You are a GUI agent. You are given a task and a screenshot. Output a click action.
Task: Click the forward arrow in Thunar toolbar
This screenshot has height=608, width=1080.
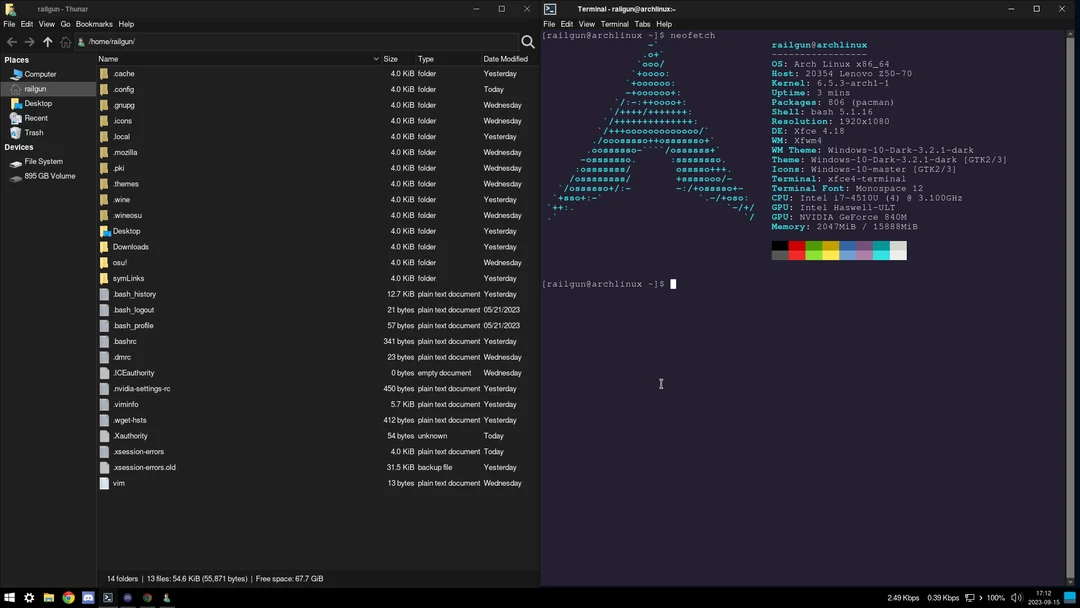[29, 41]
